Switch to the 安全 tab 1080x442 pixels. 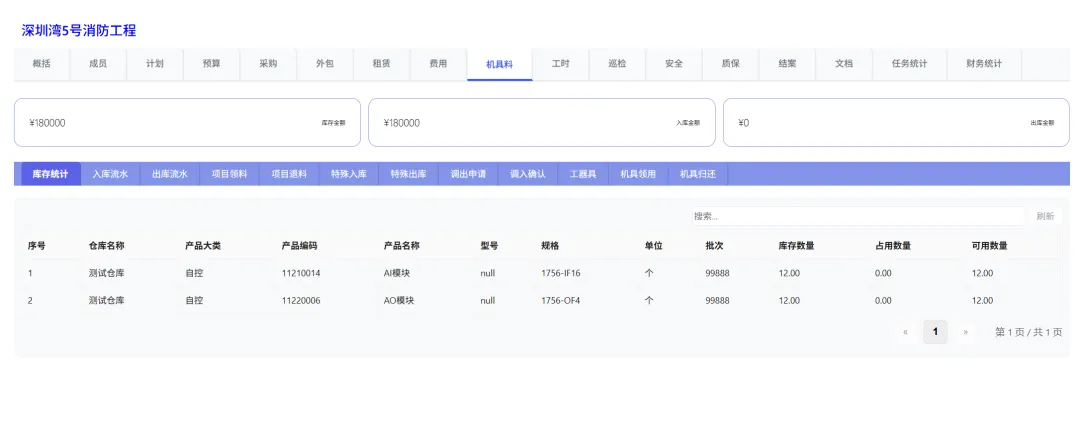[674, 64]
